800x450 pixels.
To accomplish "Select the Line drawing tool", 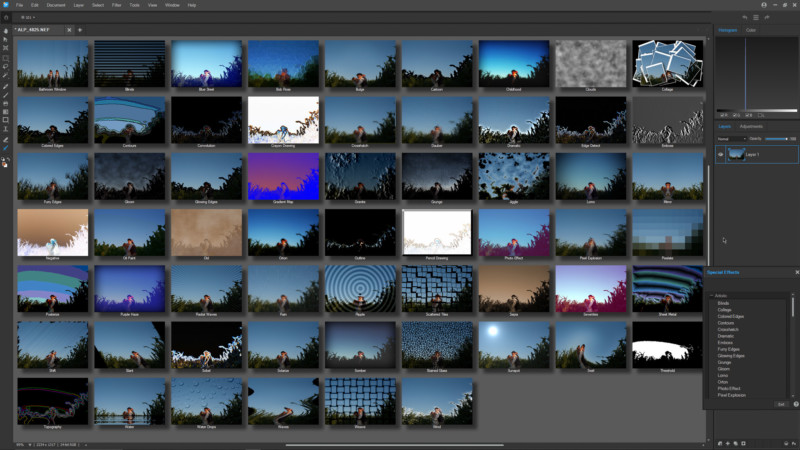I will click(6, 95).
